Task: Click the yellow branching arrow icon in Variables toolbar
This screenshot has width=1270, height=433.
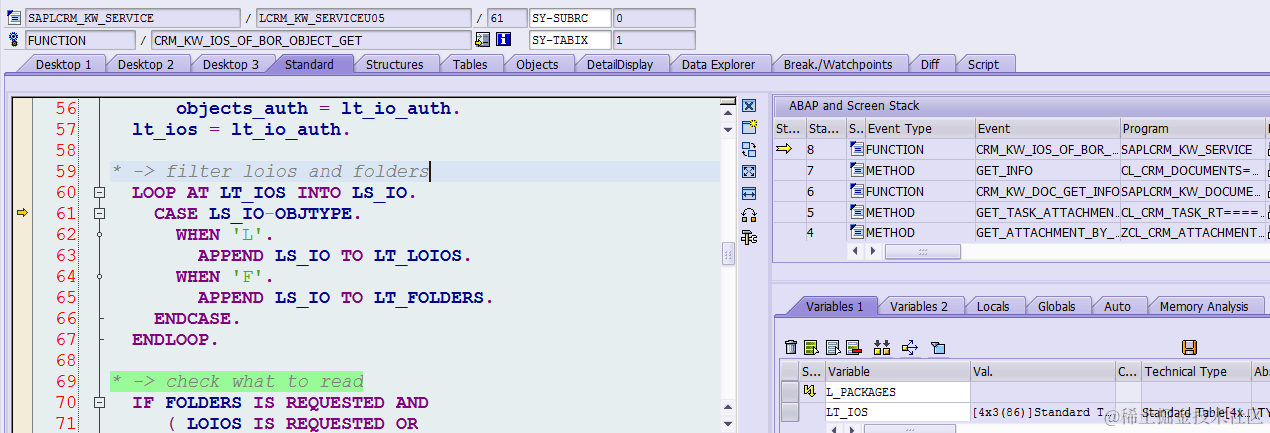Action: point(910,347)
